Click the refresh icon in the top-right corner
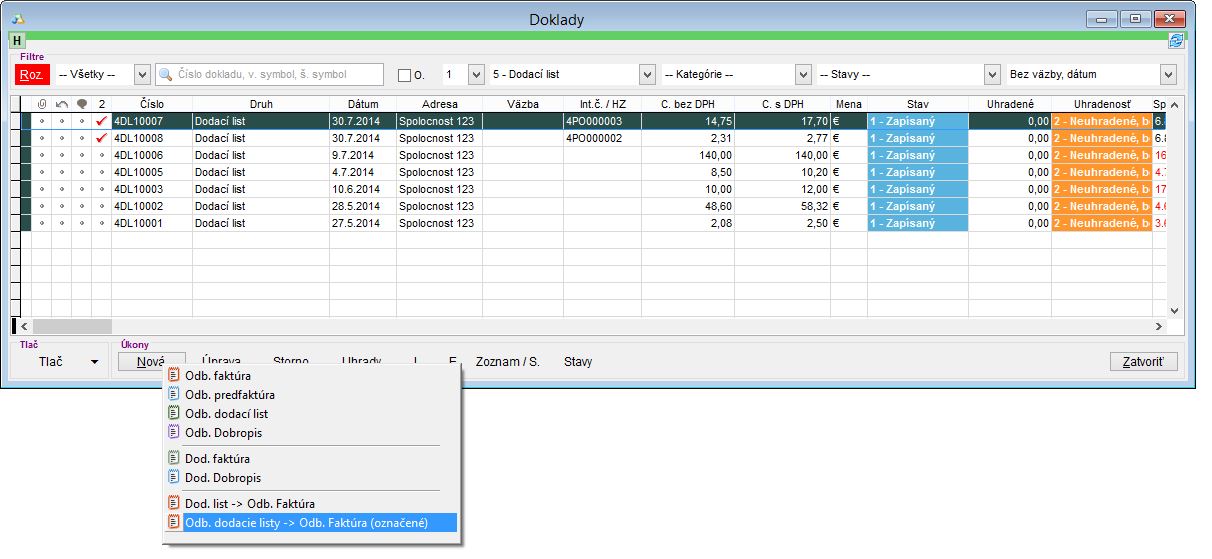Screen dimensions: 1212x559 tap(1176, 41)
